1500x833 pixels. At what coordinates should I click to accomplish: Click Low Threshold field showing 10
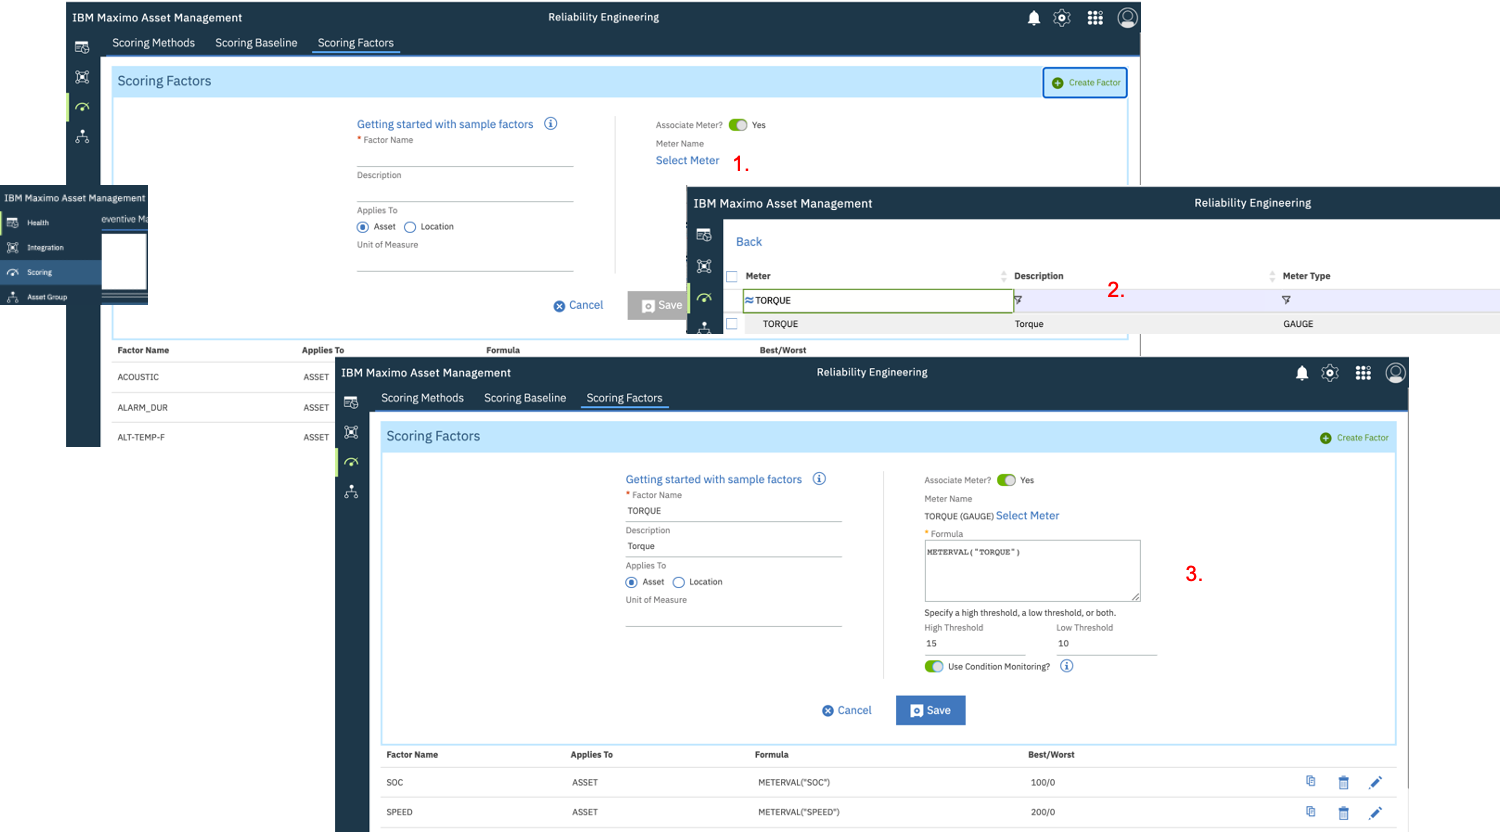(1106, 644)
